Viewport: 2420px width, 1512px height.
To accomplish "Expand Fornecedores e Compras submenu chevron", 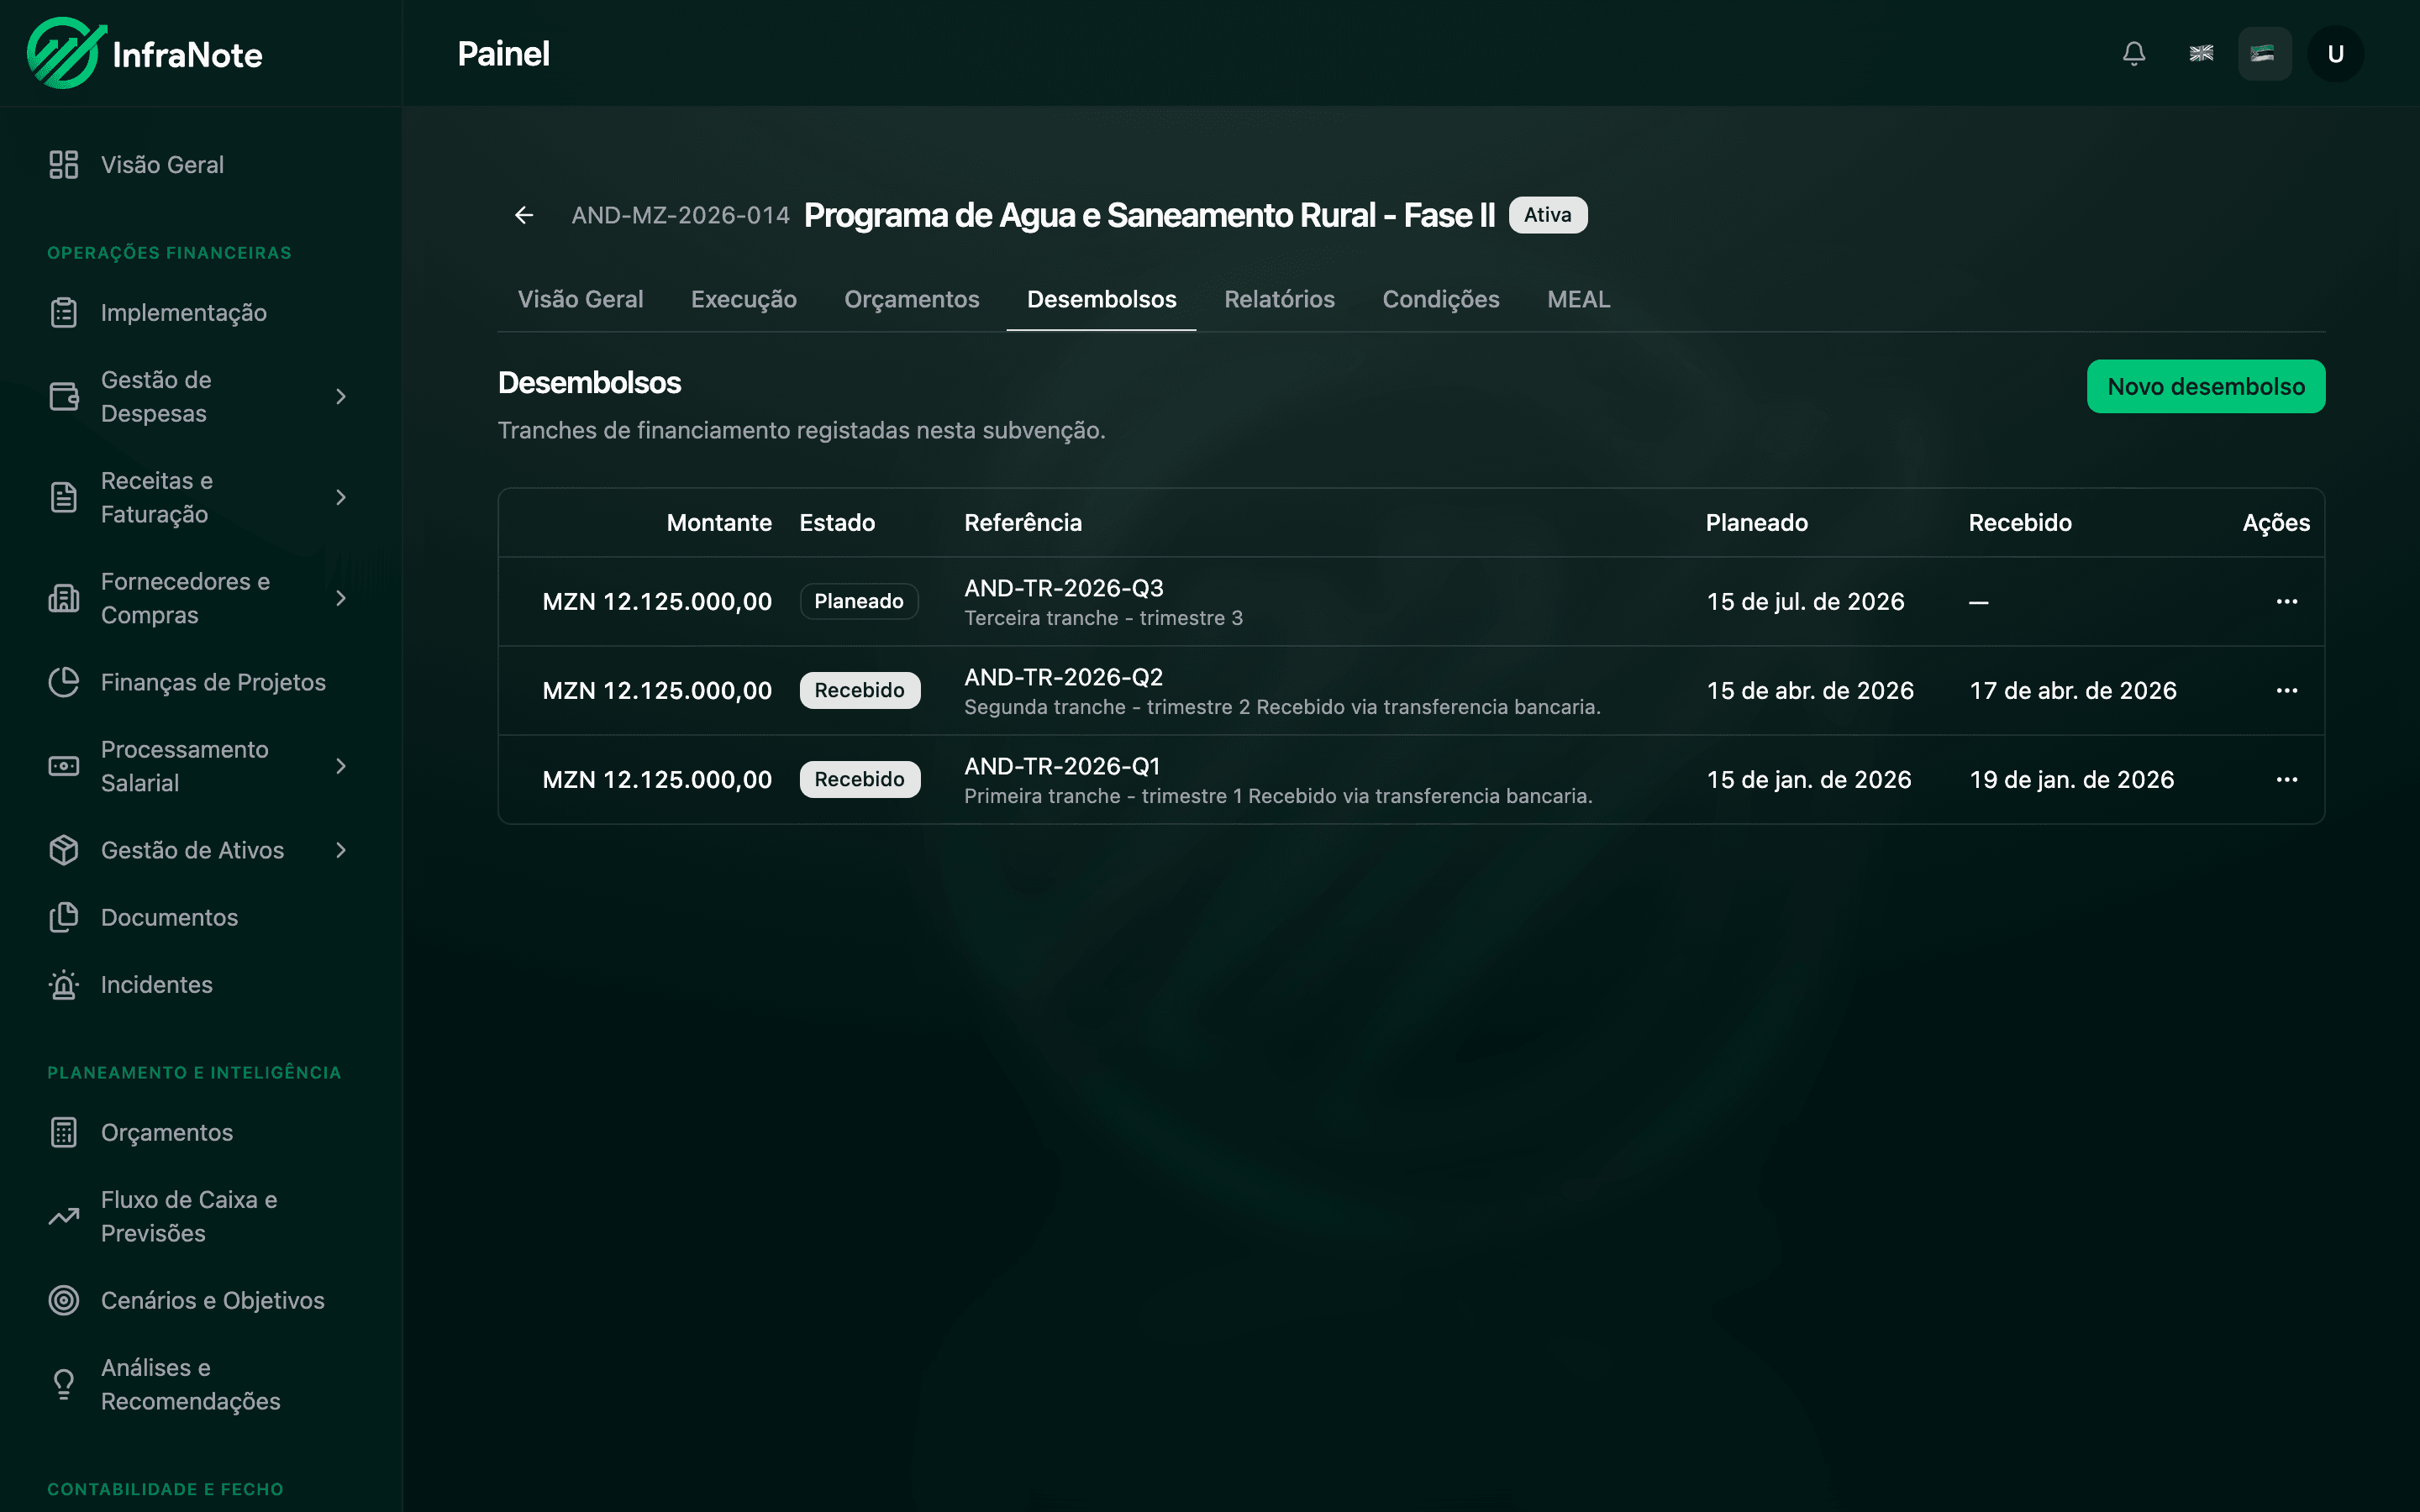I will point(341,598).
